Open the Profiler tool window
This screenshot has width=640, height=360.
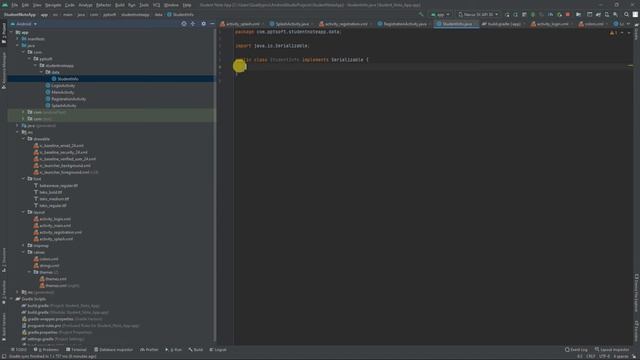[149, 350]
